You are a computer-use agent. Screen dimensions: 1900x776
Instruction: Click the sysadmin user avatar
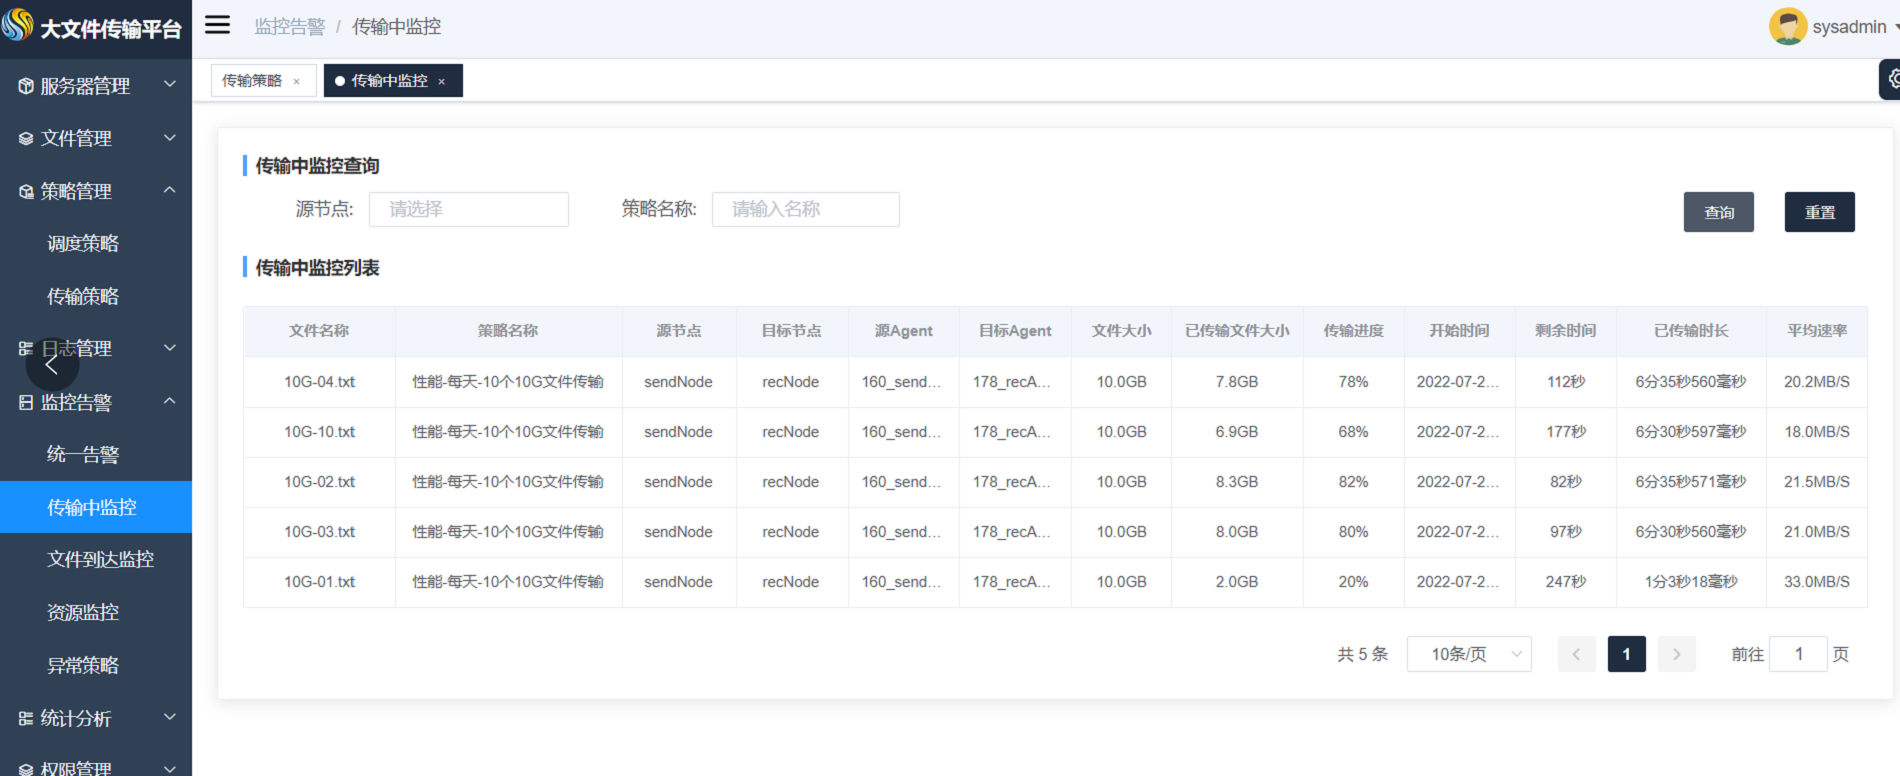coord(1787,27)
